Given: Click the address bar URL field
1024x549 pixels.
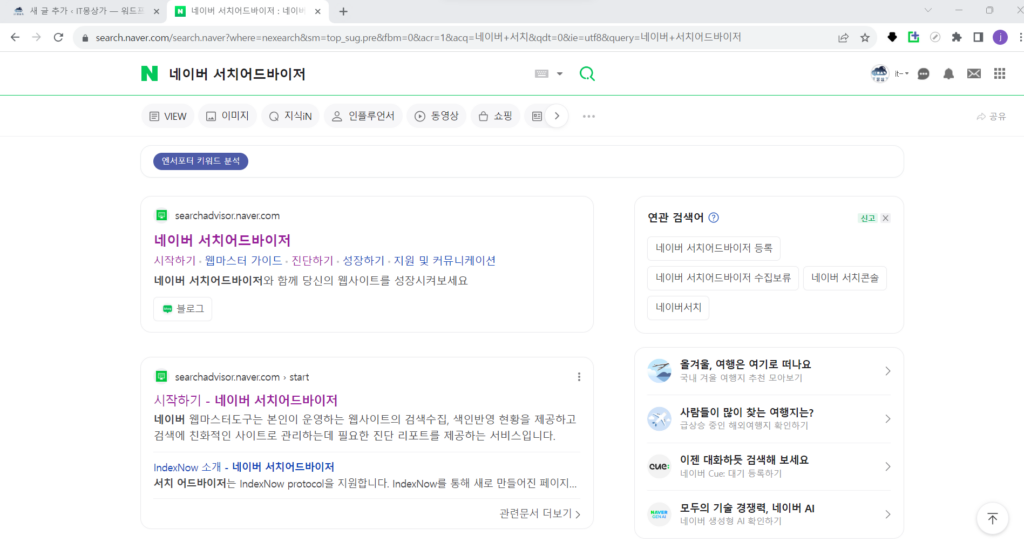Looking at the screenshot, I should point(418,38).
